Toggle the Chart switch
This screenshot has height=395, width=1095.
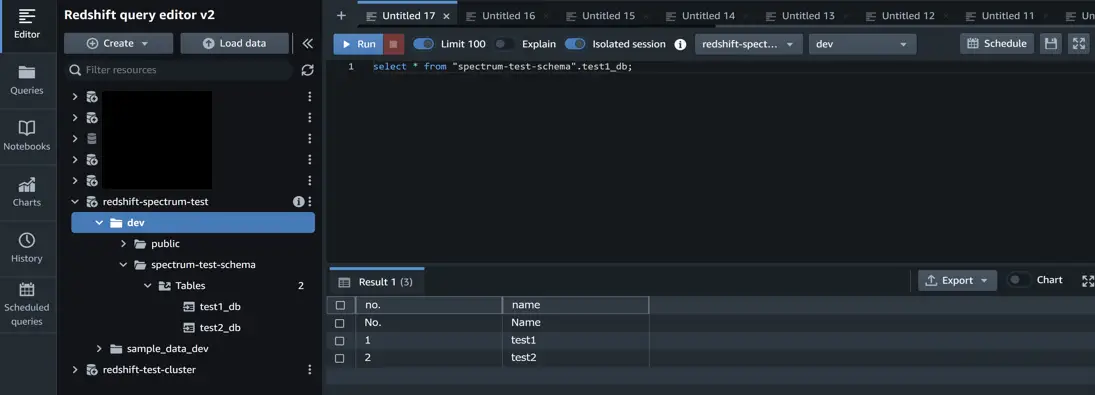(x=1019, y=280)
